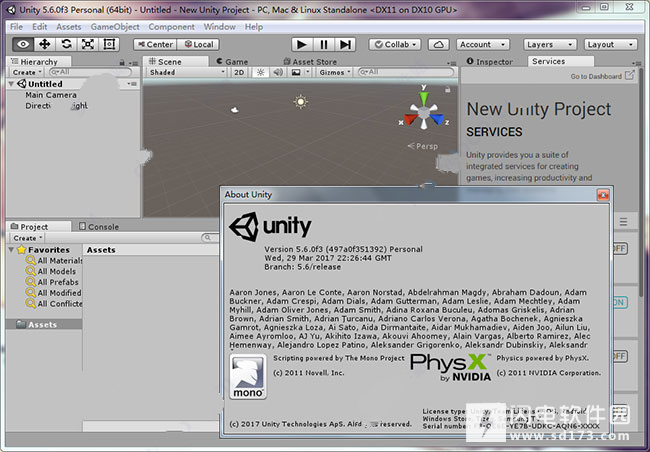Switch to the Inspector tab
Image resolution: width=650 pixels, height=452 pixels.
pos(490,61)
